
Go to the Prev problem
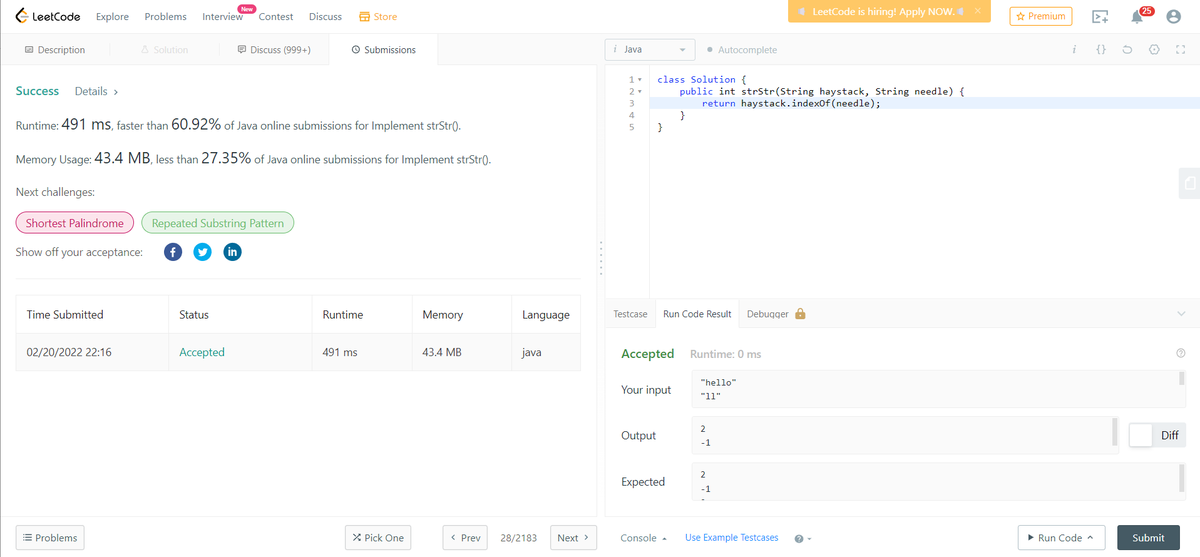click(x=465, y=537)
